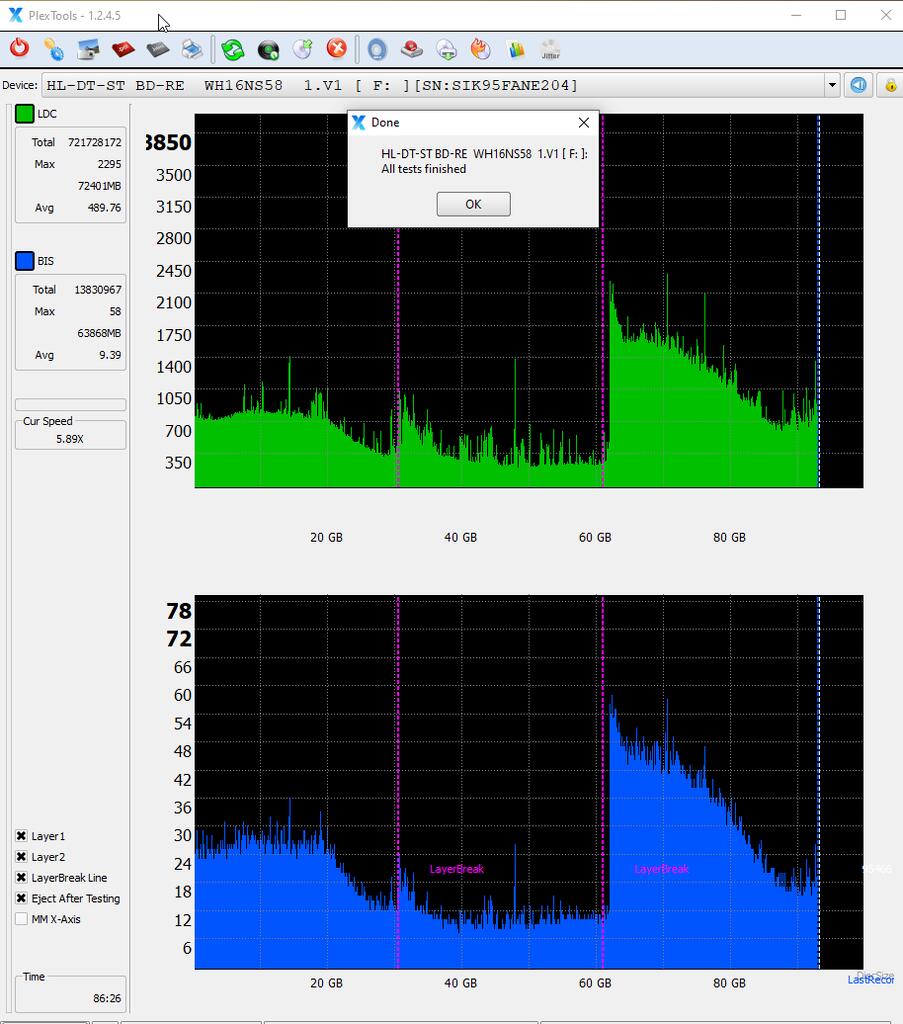Click the red disc drive icon
903x1024 pixels.
[412, 49]
